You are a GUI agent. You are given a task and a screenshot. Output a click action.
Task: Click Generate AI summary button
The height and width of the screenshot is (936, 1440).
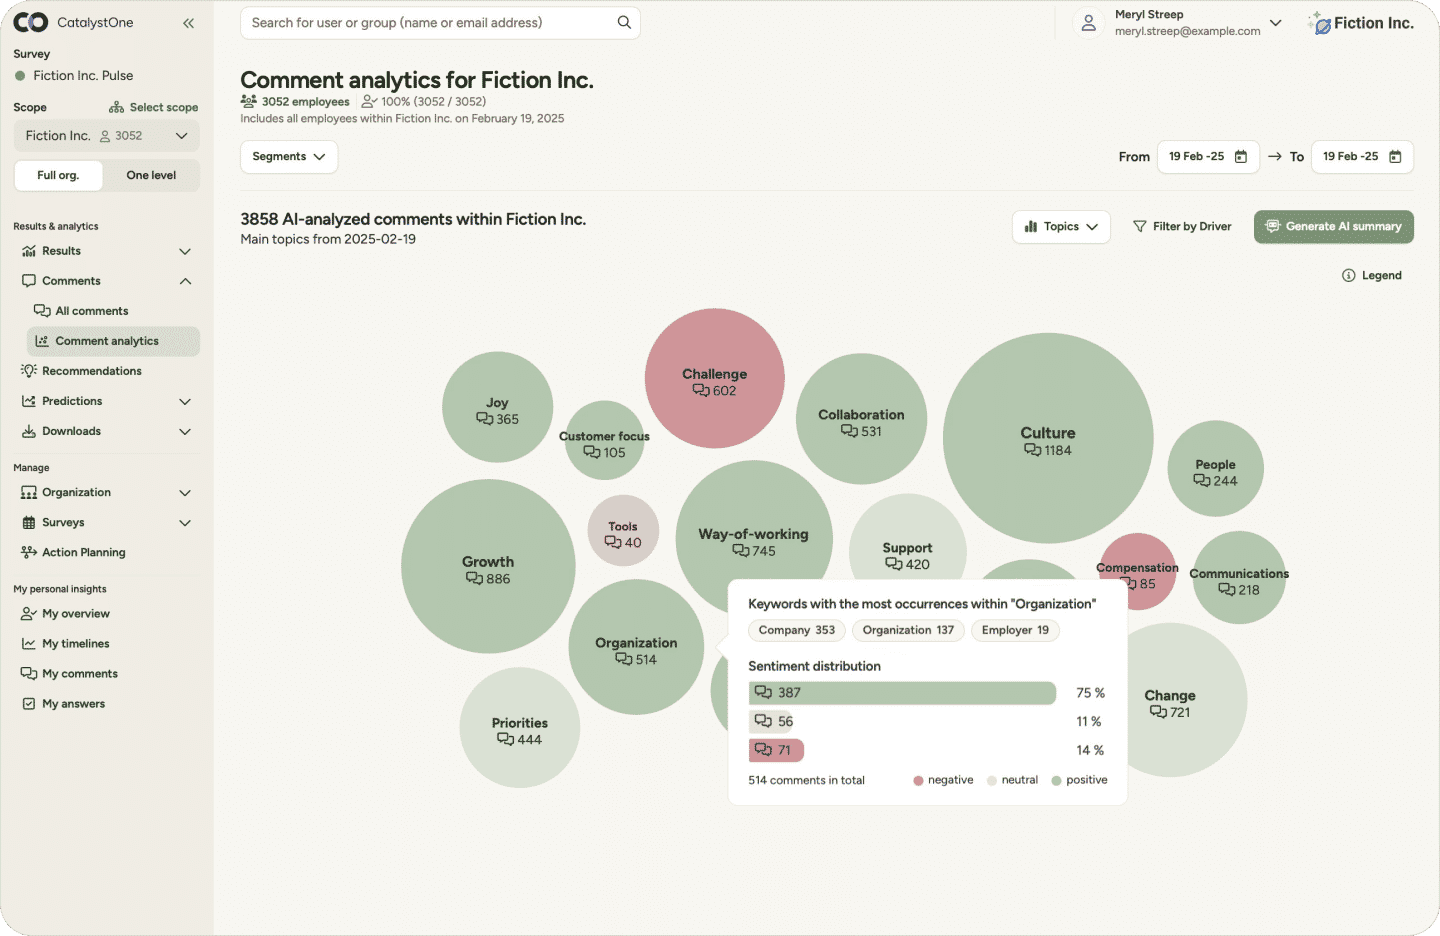point(1334,227)
